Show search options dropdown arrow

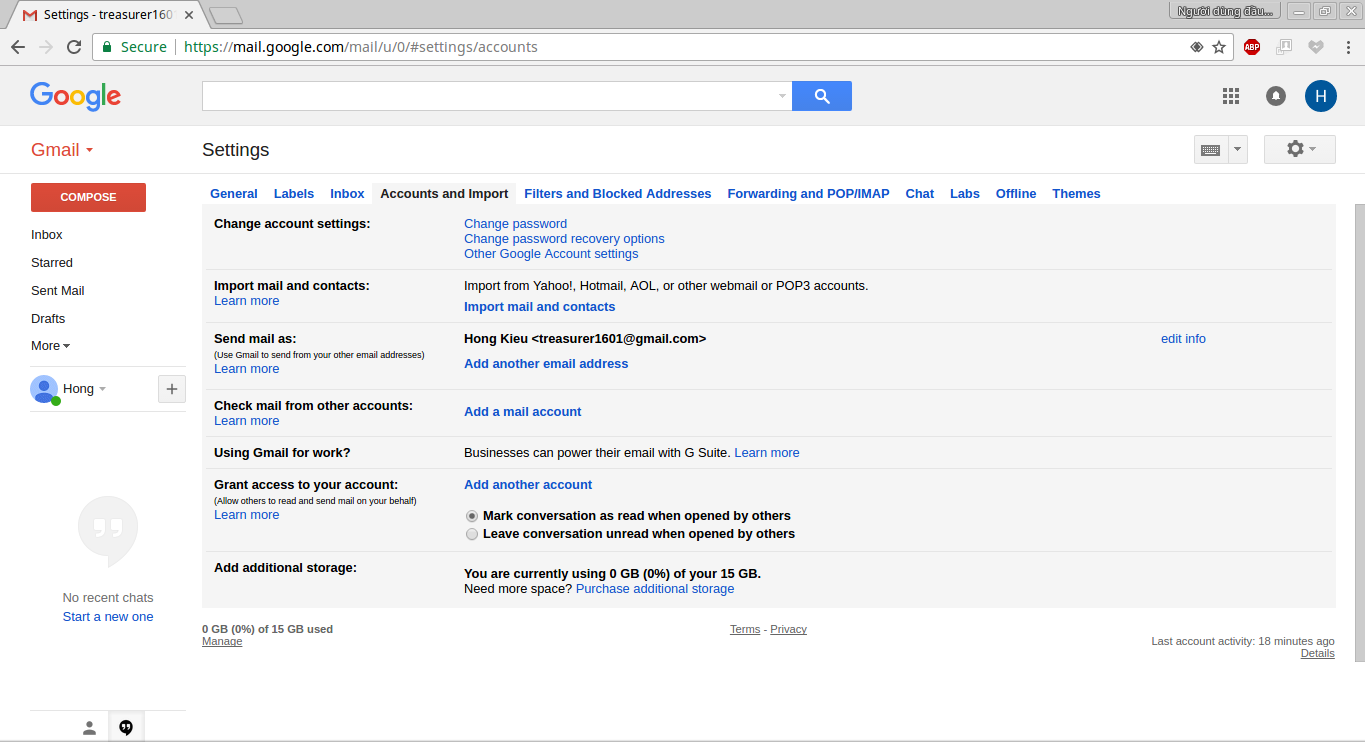pyautogui.click(x=782, y=96)
